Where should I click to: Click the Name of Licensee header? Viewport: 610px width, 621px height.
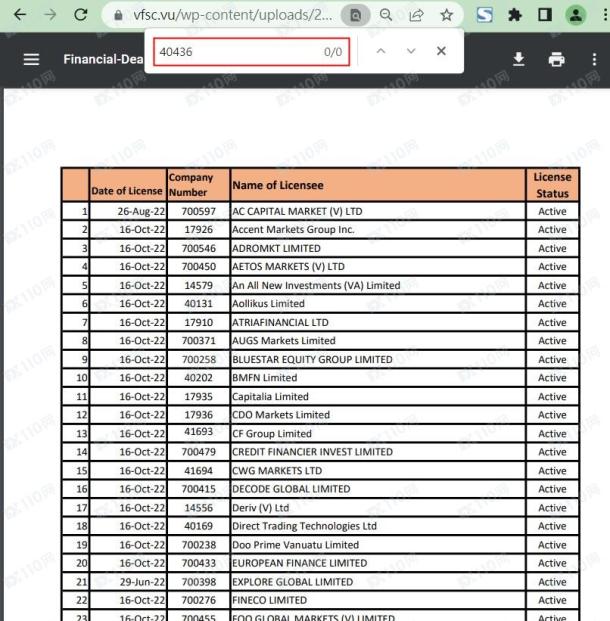[278, 185]
